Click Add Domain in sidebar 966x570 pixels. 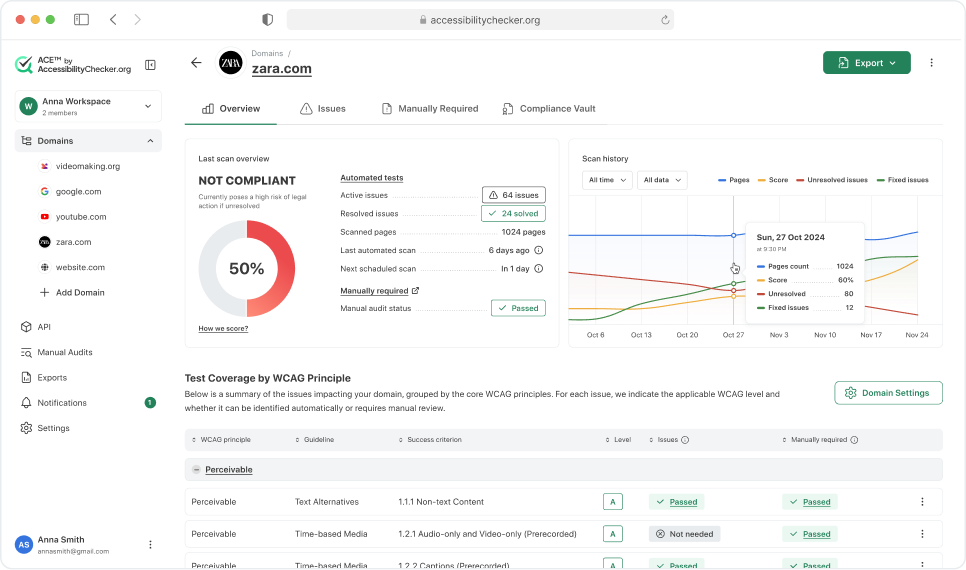tap(72, 293)
